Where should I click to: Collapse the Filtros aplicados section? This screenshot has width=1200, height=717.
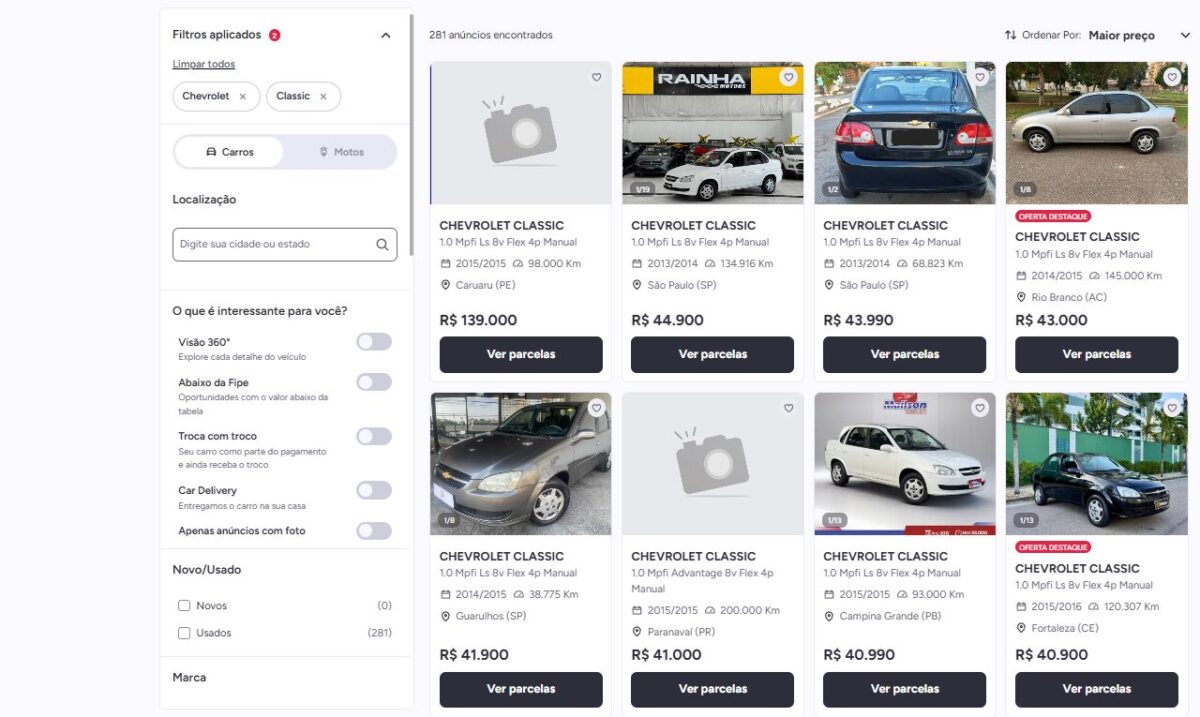[386, 35]
